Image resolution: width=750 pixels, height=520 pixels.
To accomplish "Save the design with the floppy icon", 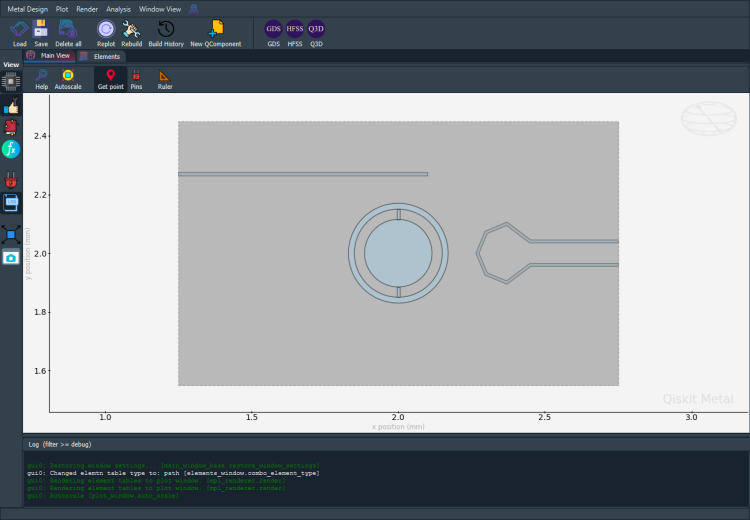I will [41, 33].
